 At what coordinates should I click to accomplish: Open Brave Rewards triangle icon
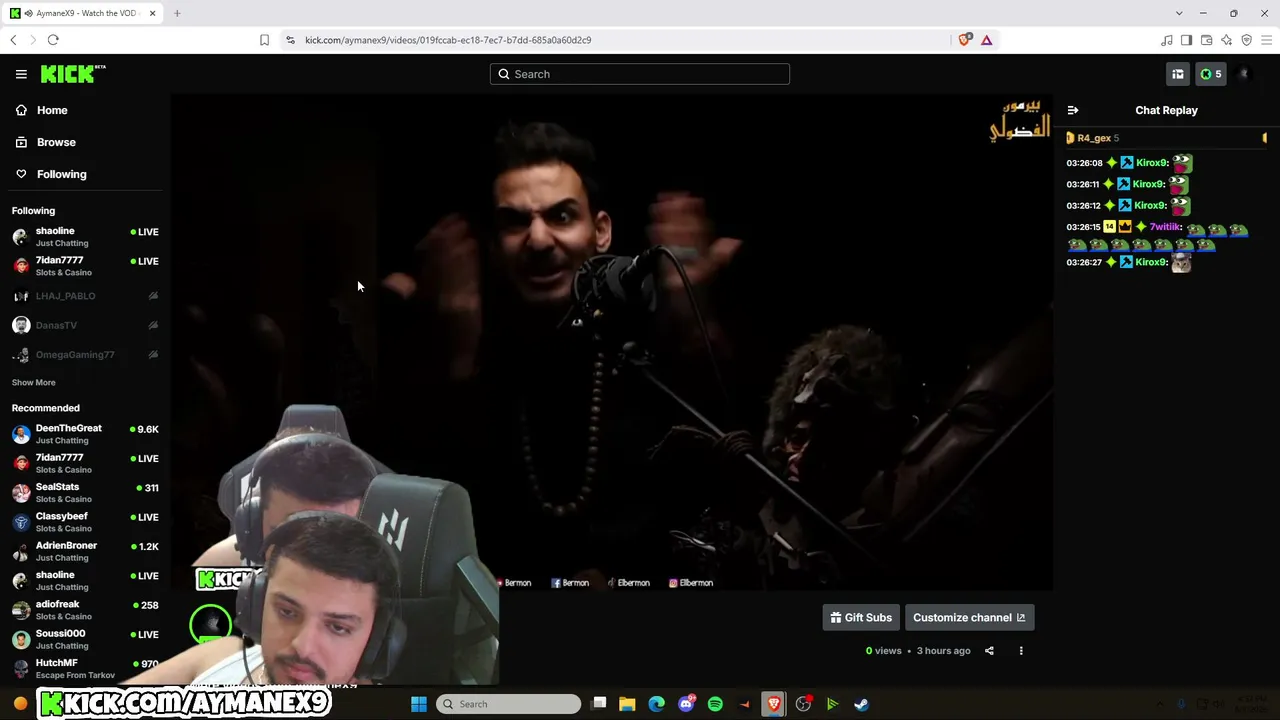coord(986,40)
